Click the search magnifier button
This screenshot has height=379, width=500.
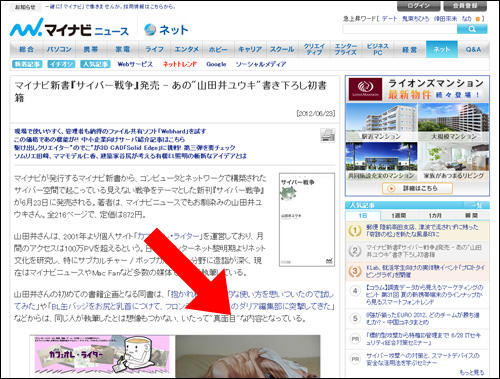coord(472,29)
